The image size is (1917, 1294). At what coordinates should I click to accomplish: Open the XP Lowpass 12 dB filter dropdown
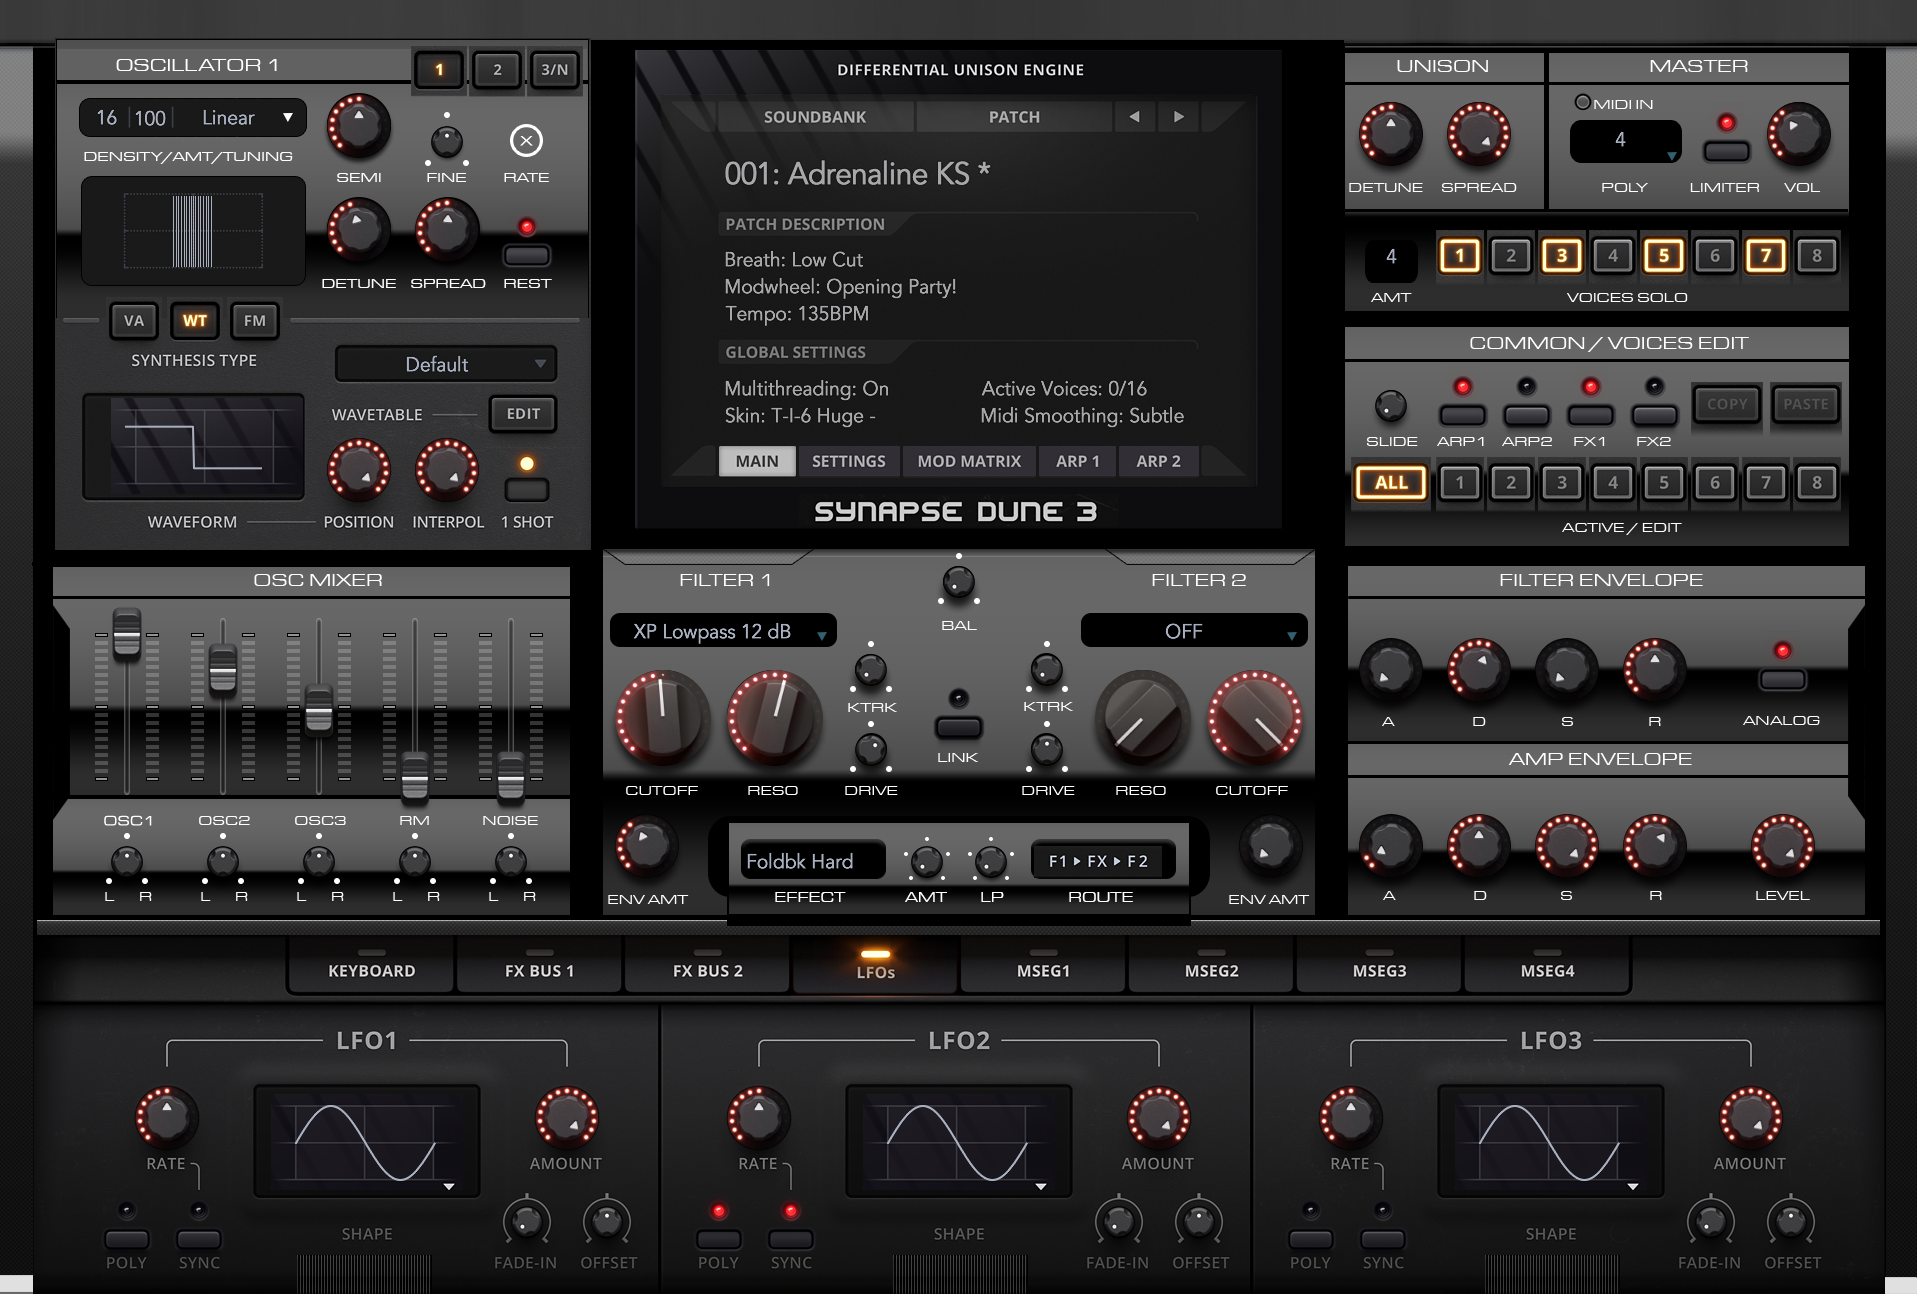coord(723,631)
